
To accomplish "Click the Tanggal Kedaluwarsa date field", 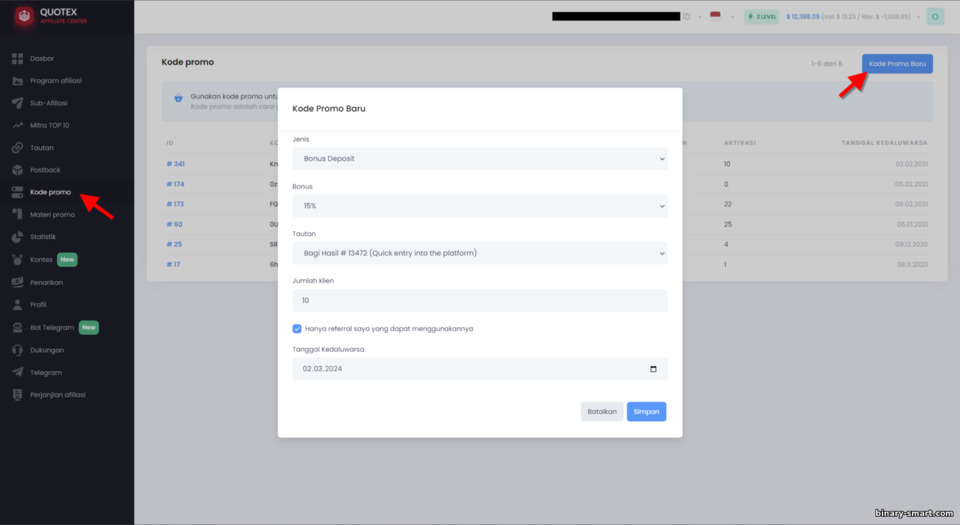I will coord(480,369).
